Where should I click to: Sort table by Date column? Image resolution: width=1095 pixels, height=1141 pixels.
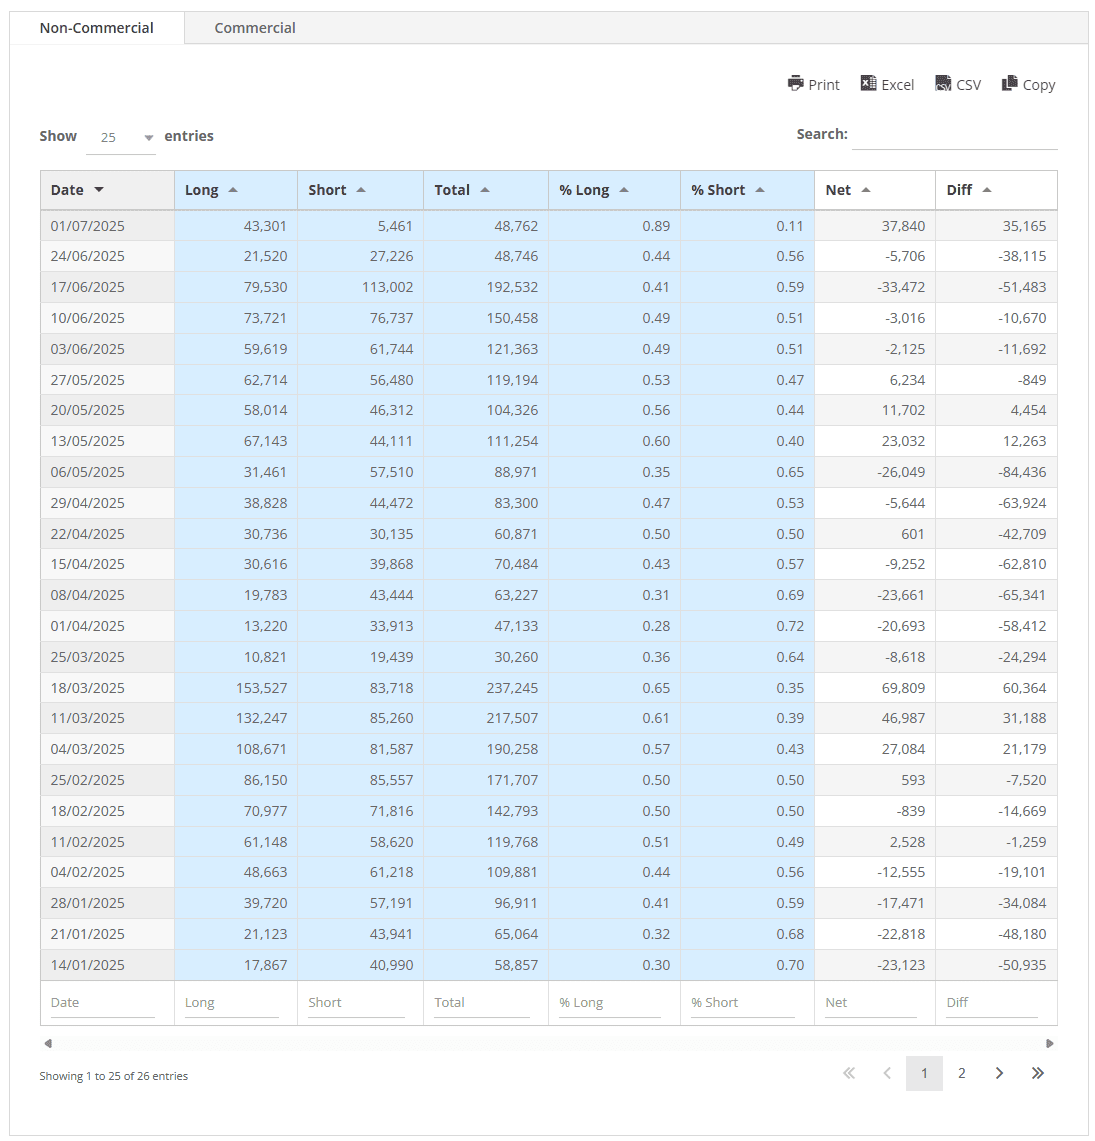(x=77, y=190)
